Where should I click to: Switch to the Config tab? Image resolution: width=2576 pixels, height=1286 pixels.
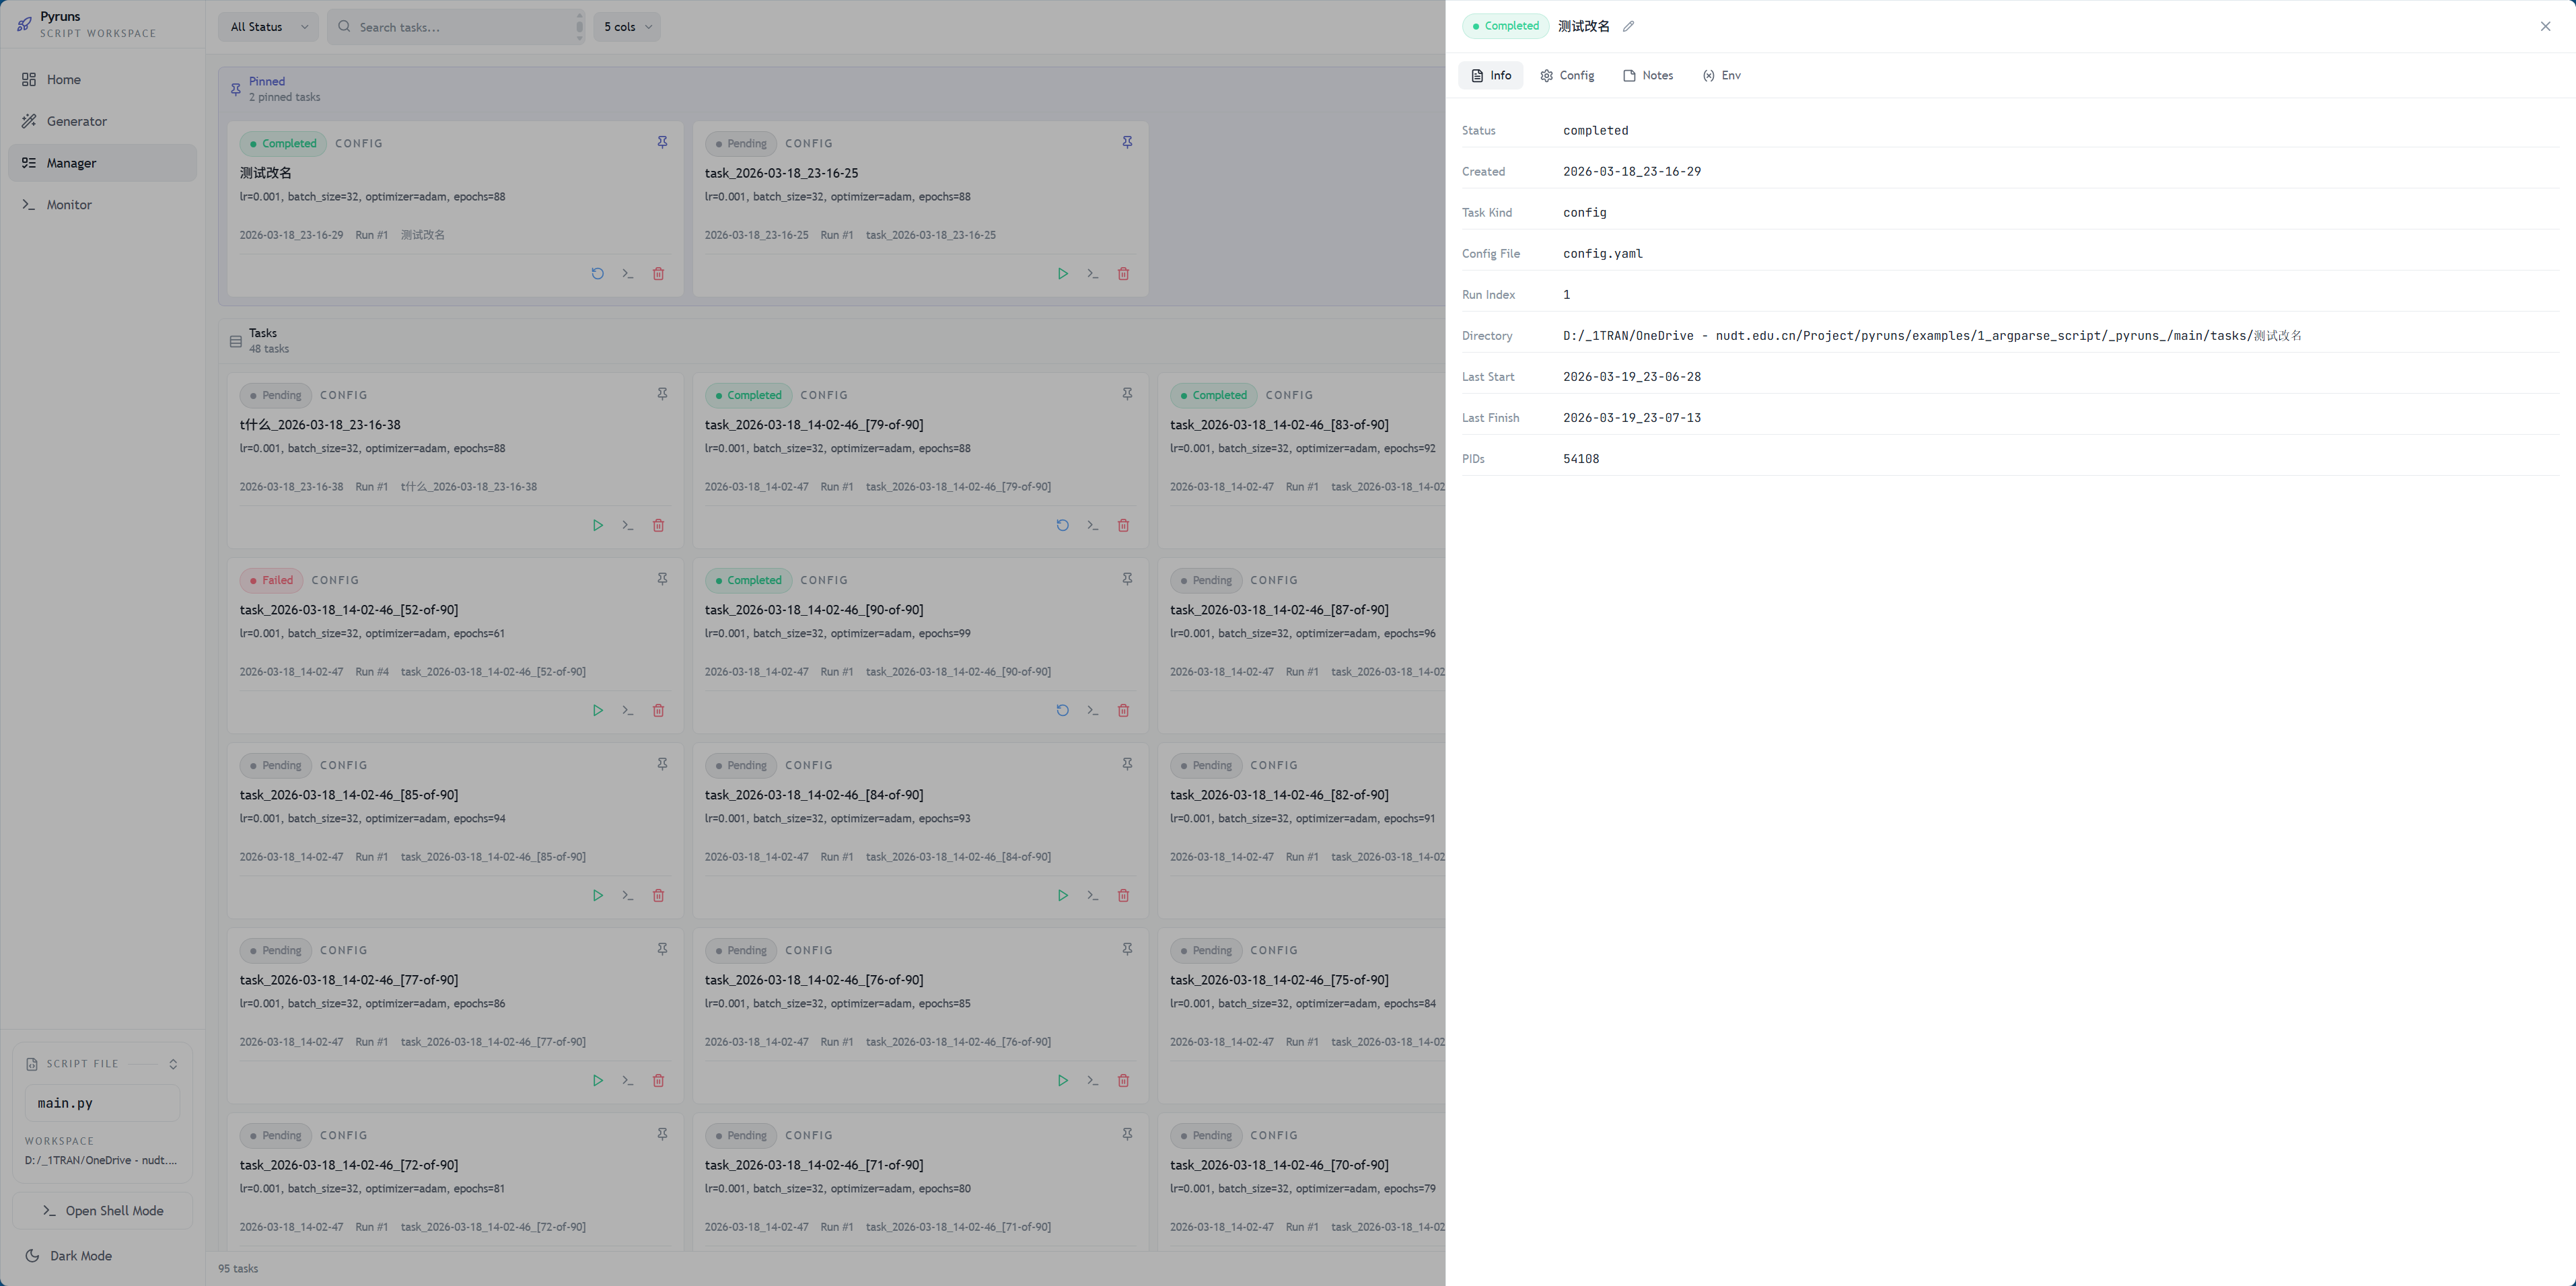tap(1567, 76)
